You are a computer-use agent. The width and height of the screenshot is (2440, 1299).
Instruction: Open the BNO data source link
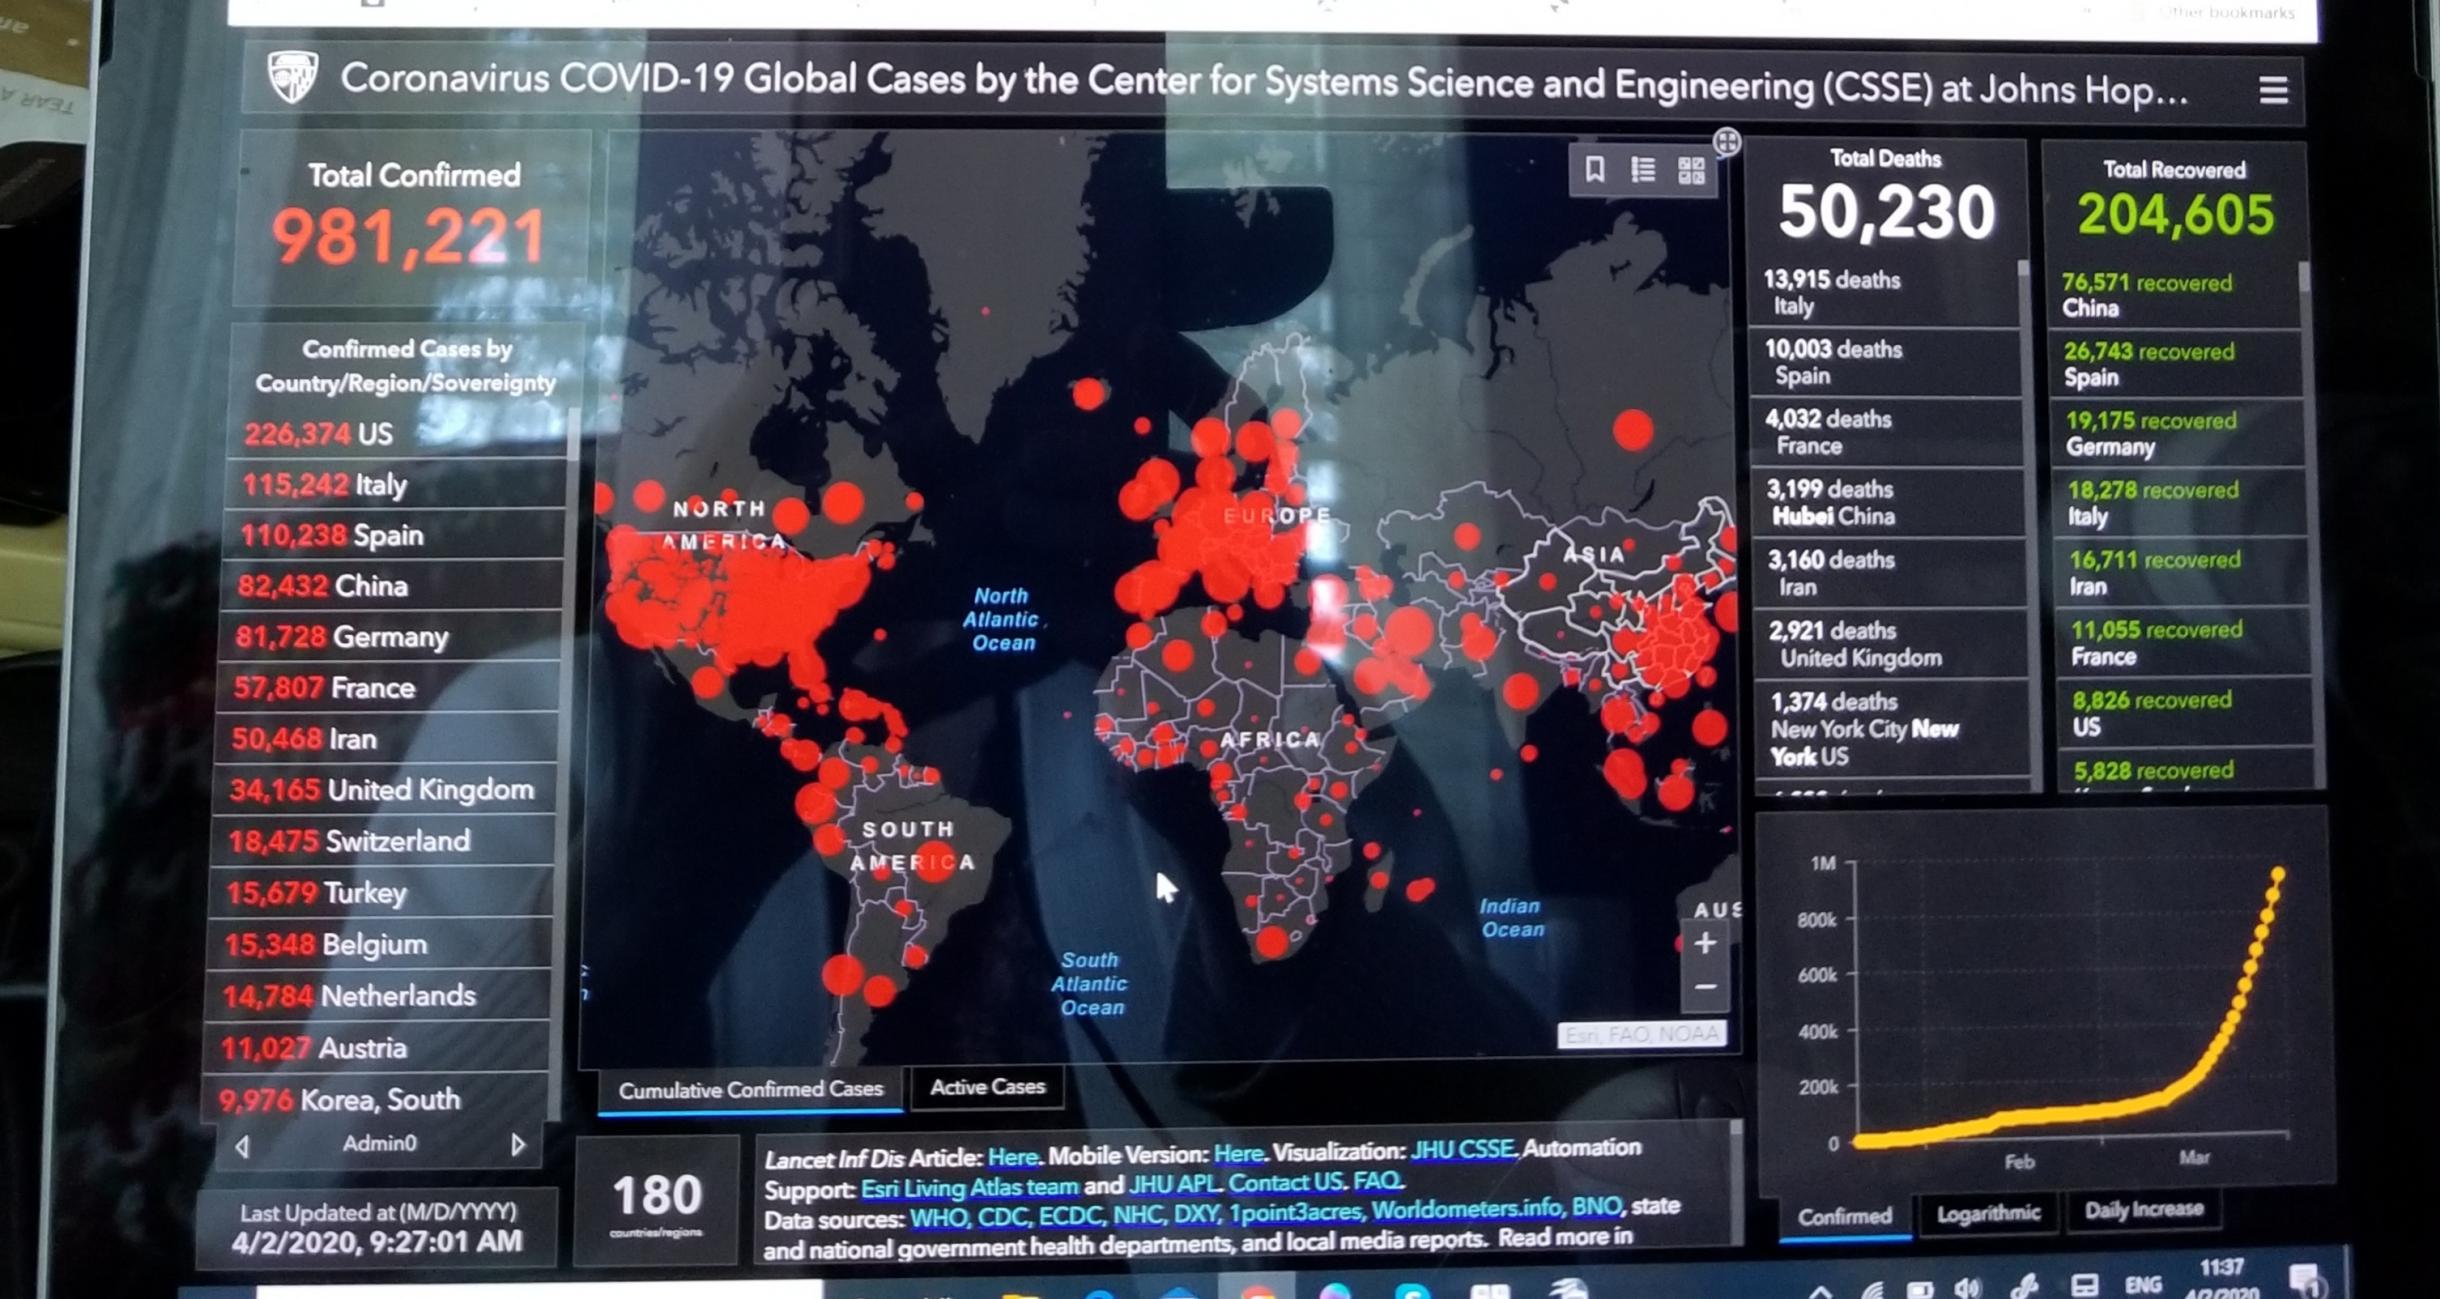click(1596, 1207)
